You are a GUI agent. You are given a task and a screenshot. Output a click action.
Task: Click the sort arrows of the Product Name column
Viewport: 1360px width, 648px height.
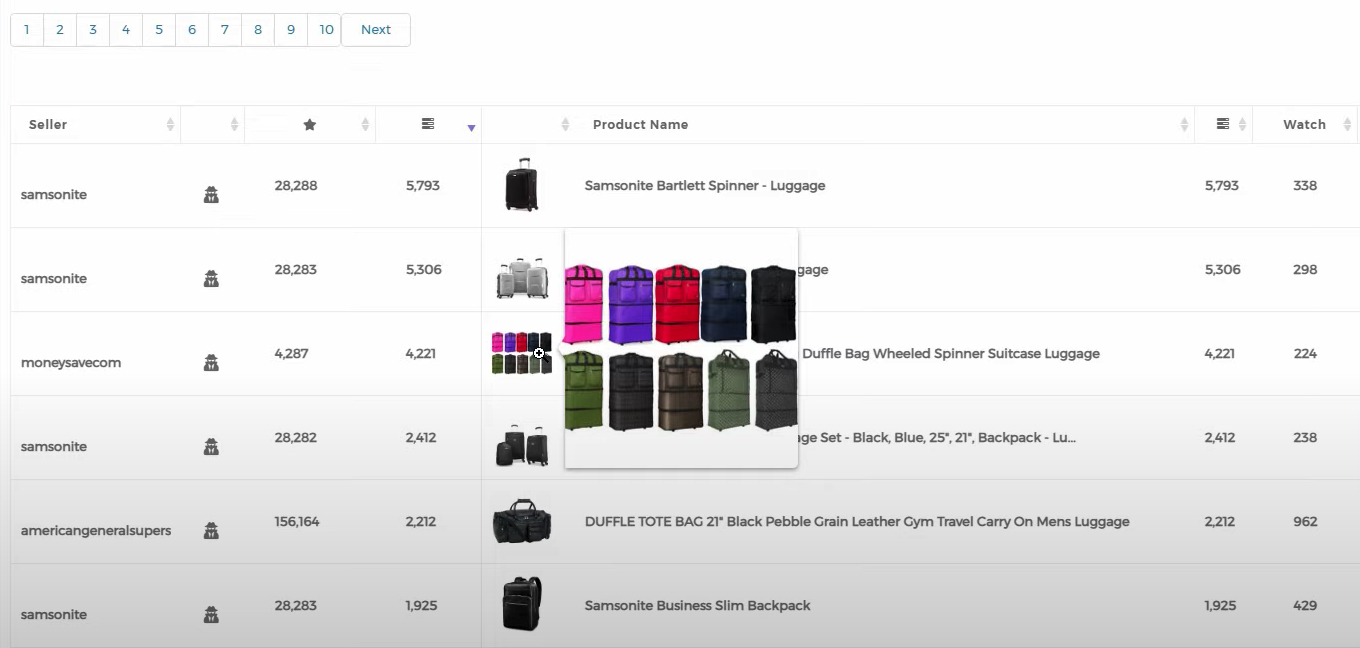1184,124
